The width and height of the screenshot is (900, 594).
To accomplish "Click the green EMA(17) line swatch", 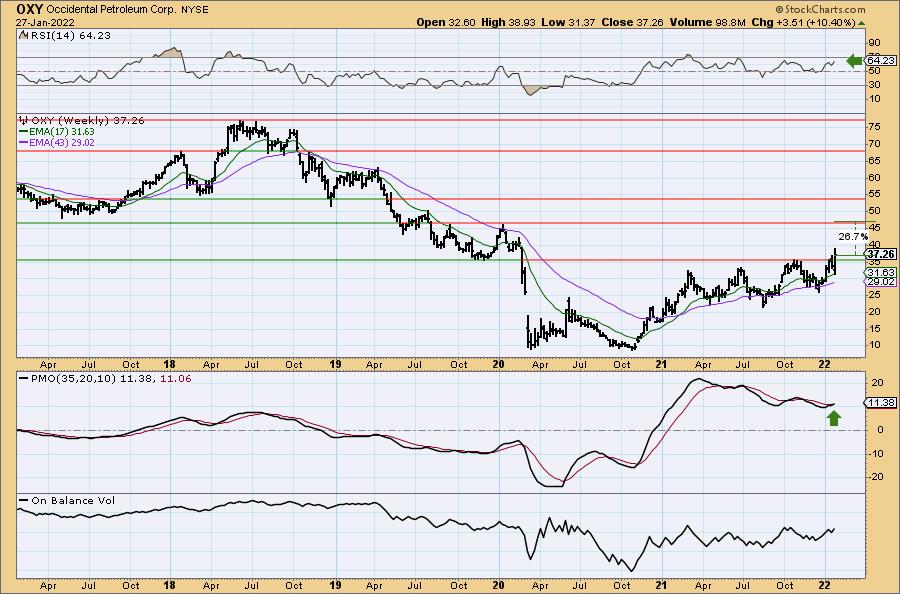I will (24, 131).
